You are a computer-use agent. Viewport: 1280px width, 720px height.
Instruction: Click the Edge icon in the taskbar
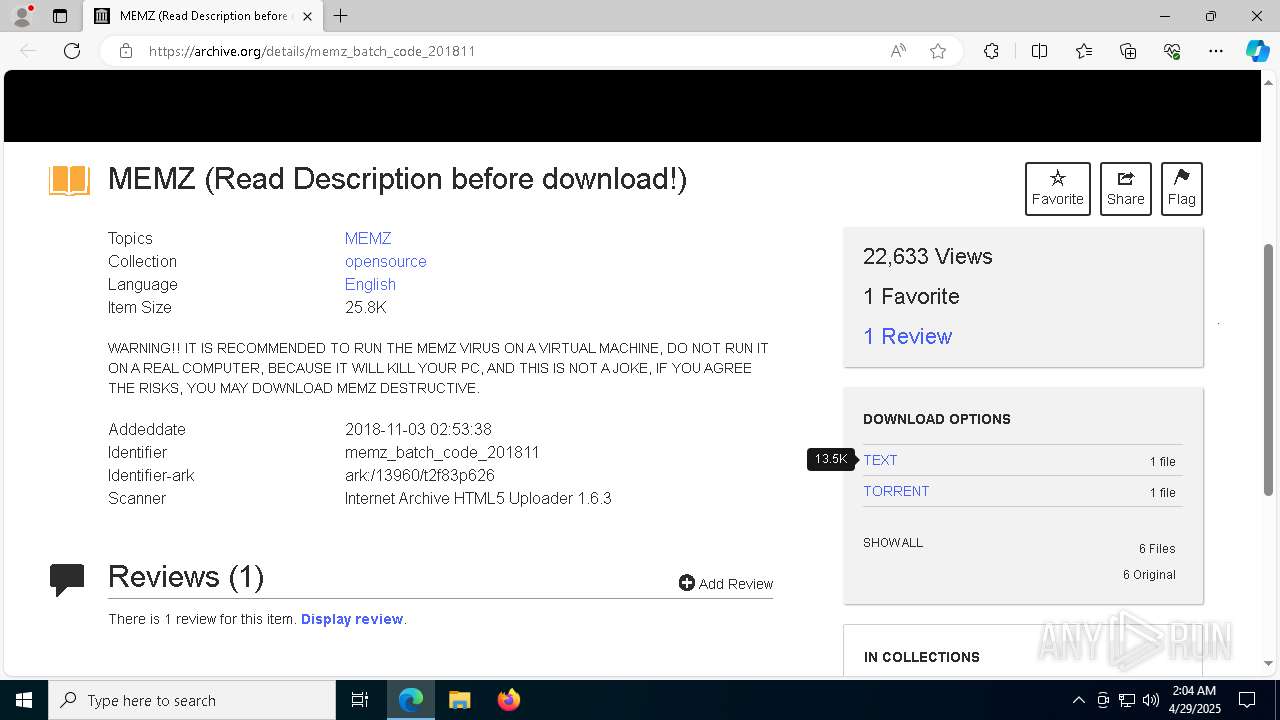[x=411, y=700]
